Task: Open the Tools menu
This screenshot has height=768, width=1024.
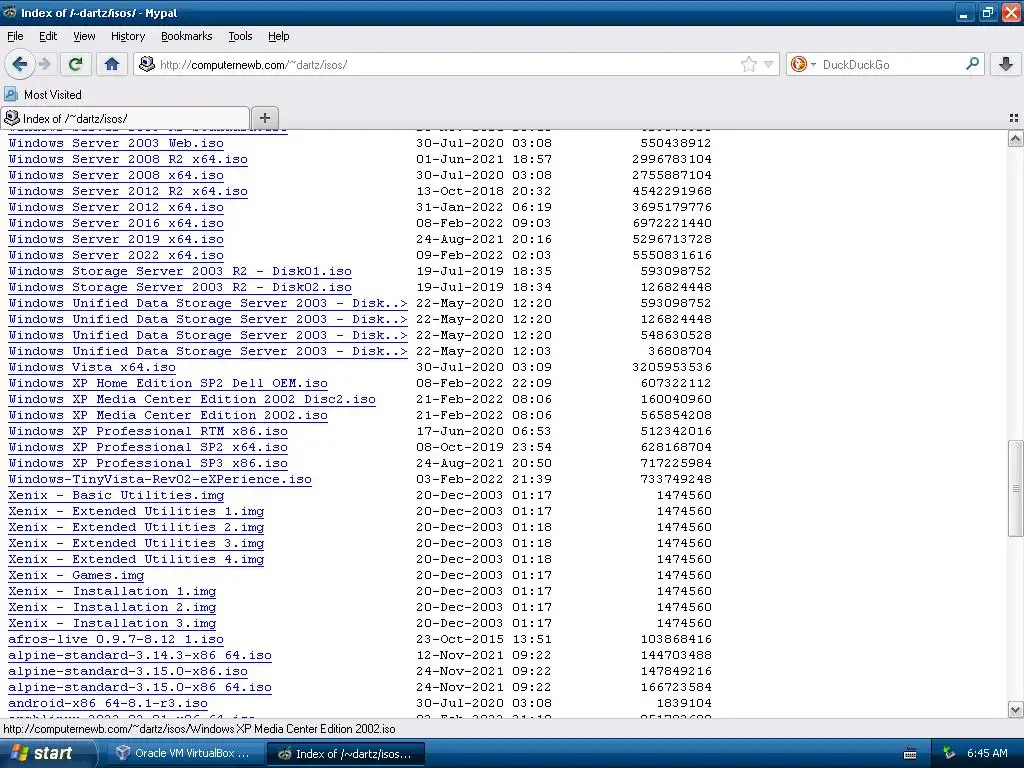Action: point(240,37)
